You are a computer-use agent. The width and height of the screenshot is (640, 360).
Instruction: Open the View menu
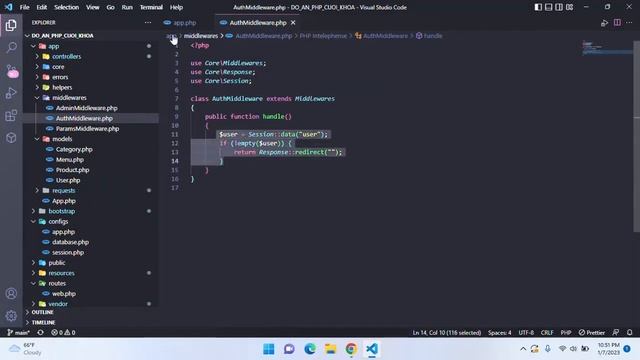point(93,7)
